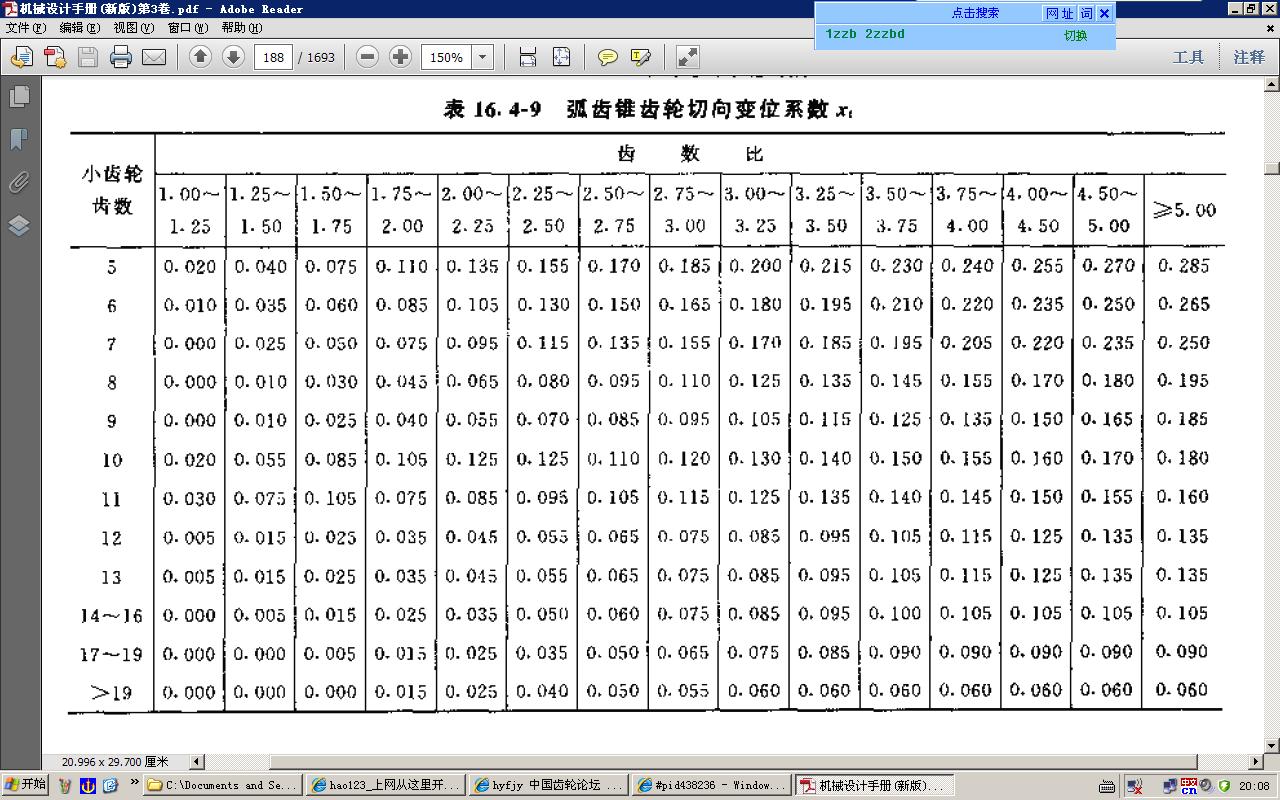Open the 文件 menu
1280x800 pixels.
pyautogui.click(x=25, y=28)
